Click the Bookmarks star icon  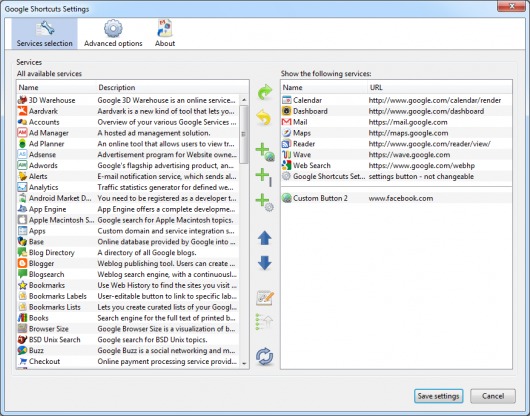click(22, 285)
